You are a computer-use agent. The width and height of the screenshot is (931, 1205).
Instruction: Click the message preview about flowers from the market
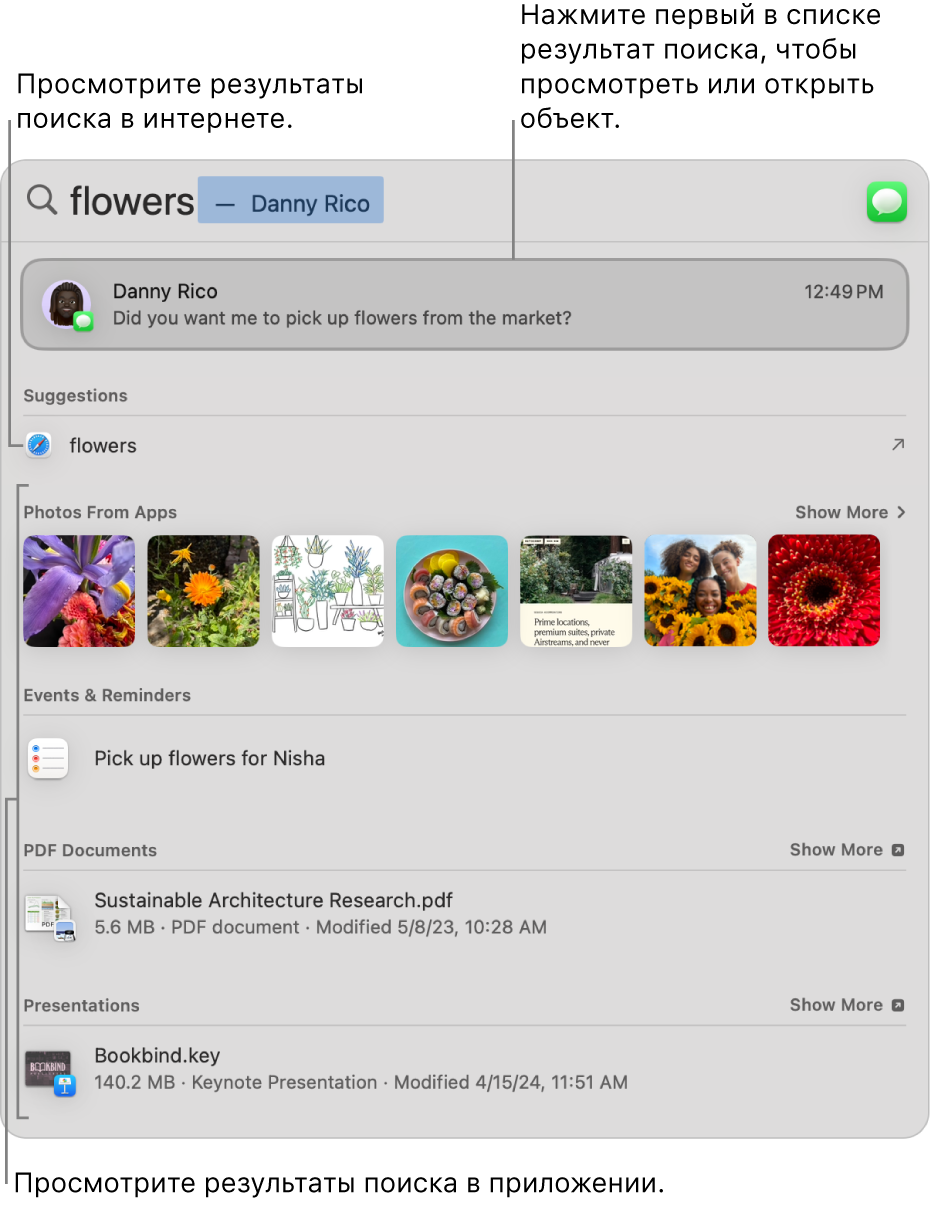pos(342,319)
